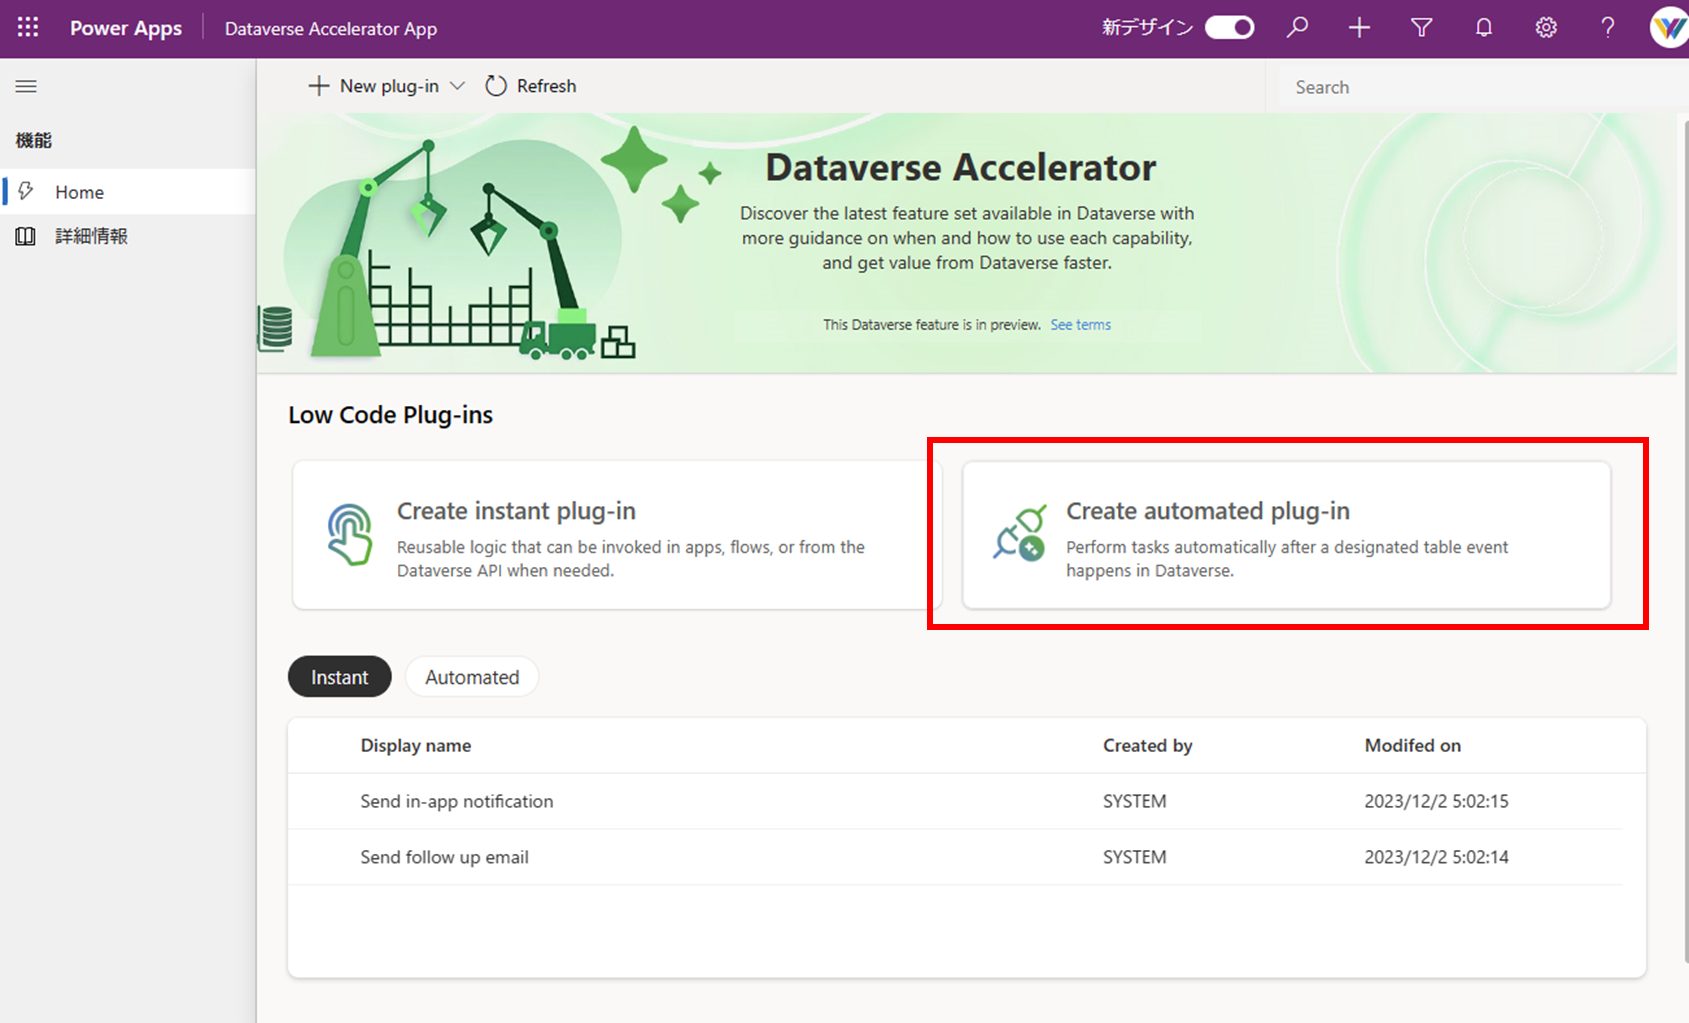Image resolution: width=1689 pixels, height=1023 pixels.
Task: Sort by the Display name column header
Action: coord(416,745)
